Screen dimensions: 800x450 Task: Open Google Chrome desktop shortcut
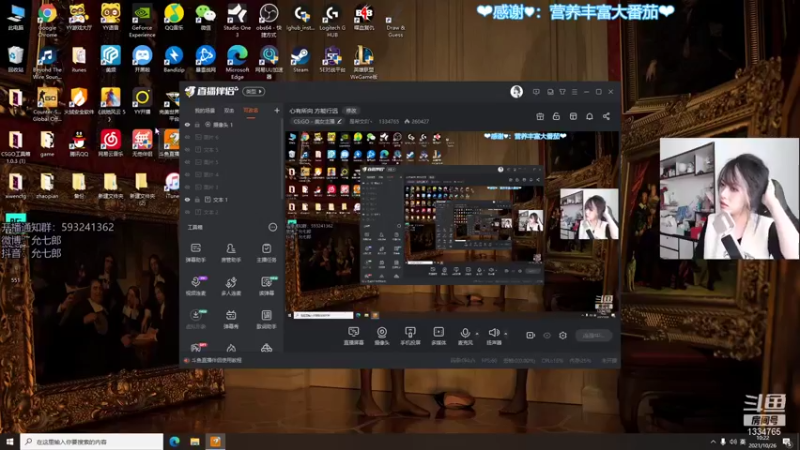[47, 20]
